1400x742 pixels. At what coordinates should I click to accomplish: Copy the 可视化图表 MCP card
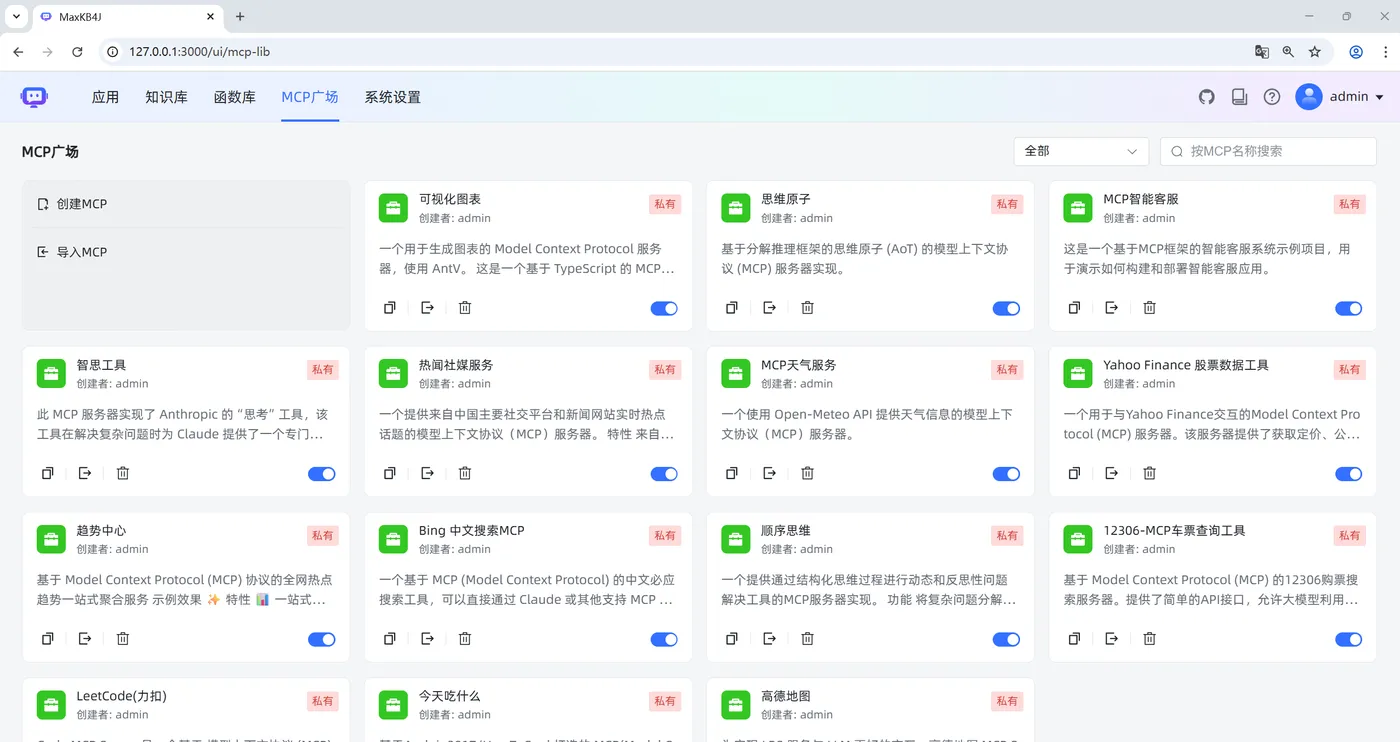(x=390, y=308)
